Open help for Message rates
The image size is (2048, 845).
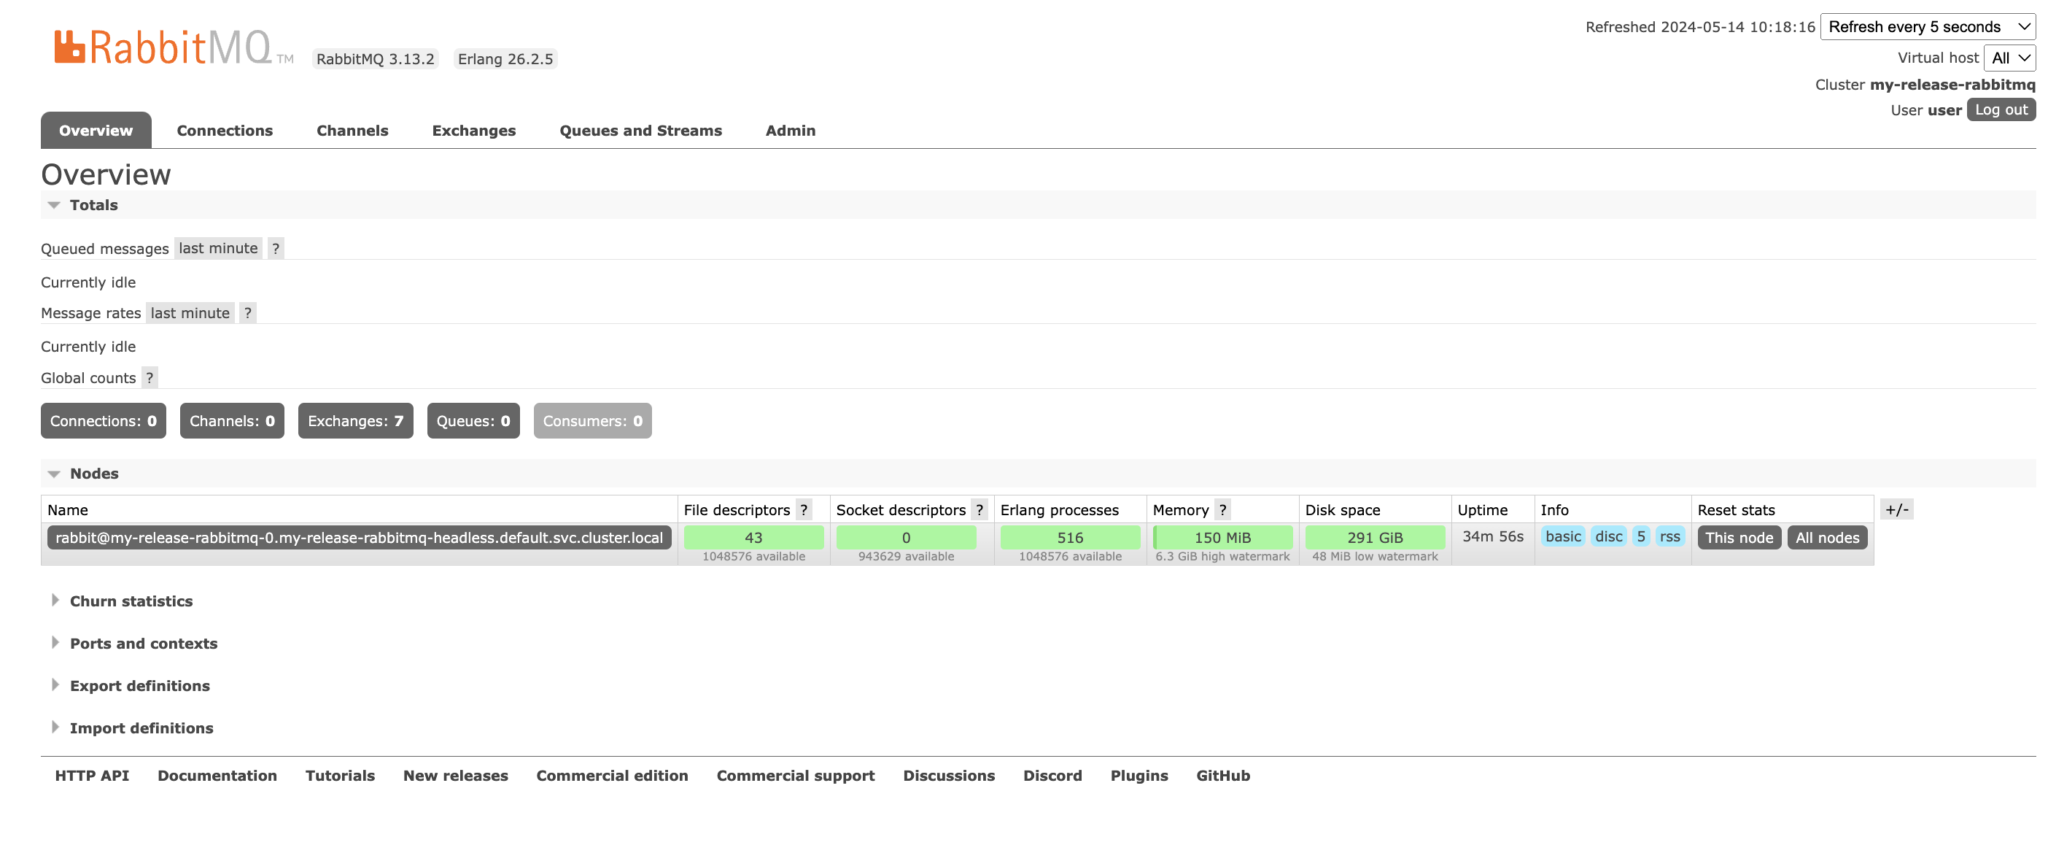(248, 313)
